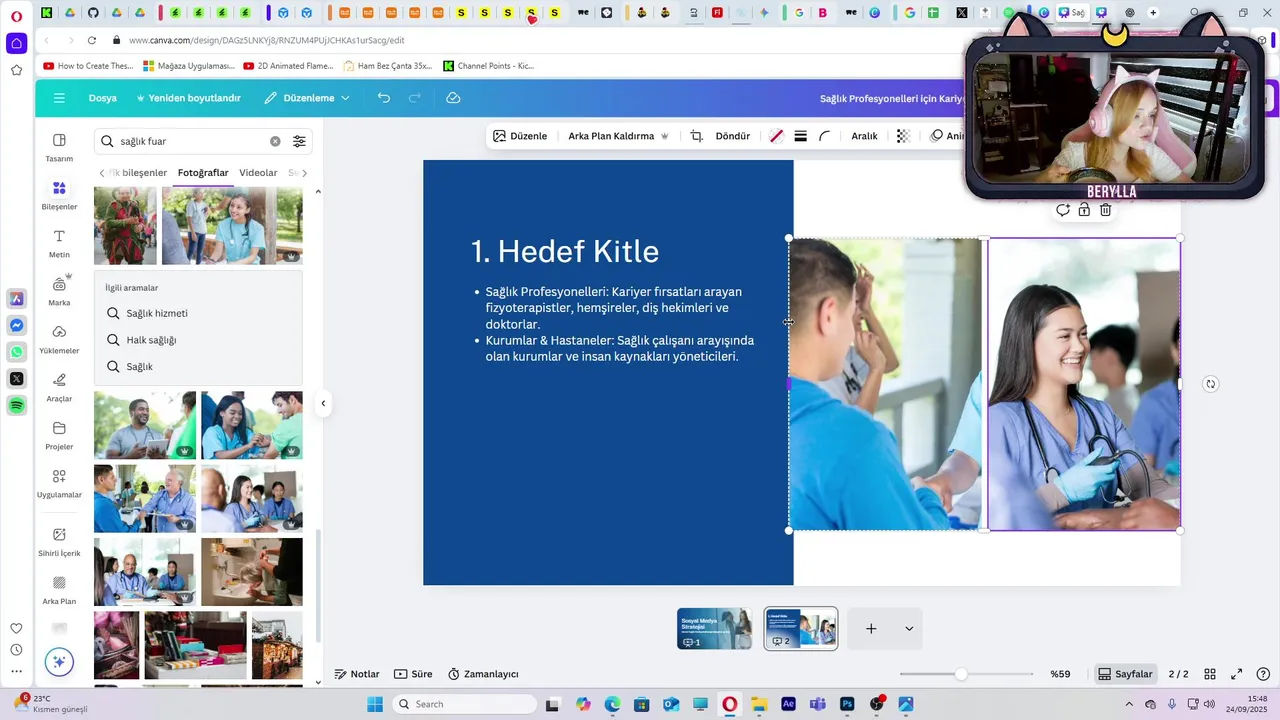Viewport: 1280px width, 720px height.
Task: Open the hamburger main menu
Action: click(x=59, y=98)
